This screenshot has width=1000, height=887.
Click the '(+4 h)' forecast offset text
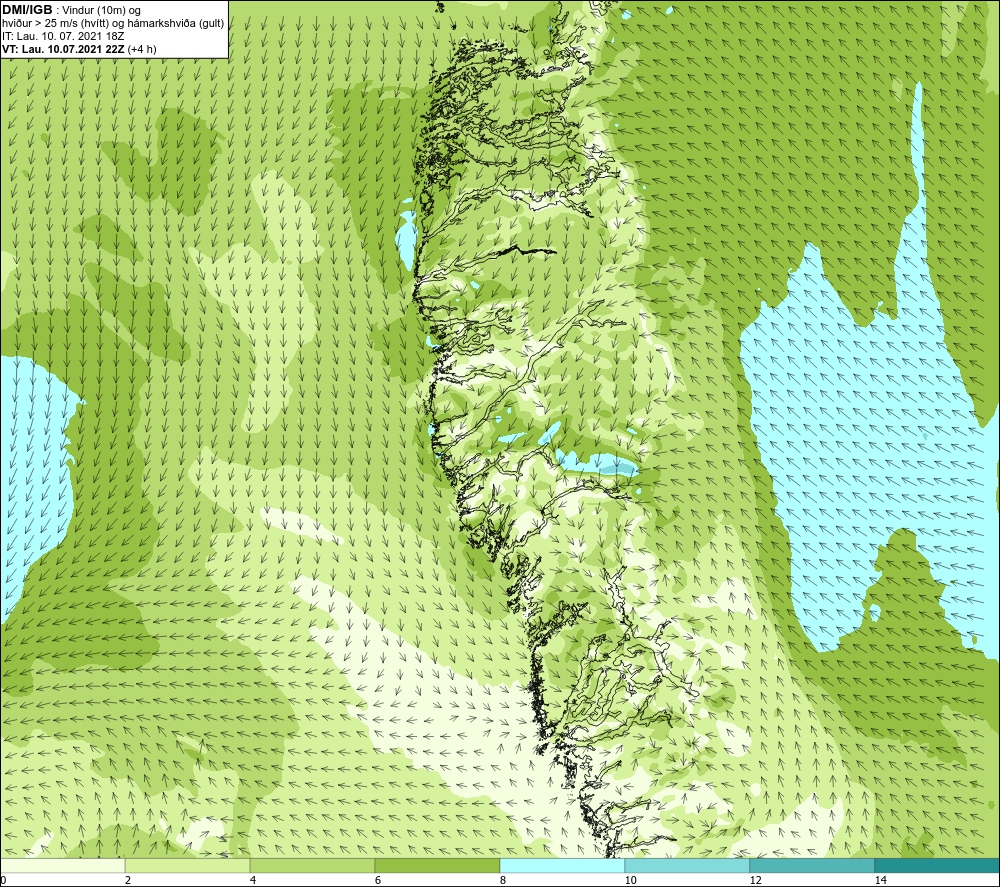pyautogui.click(x=142, y=49)
